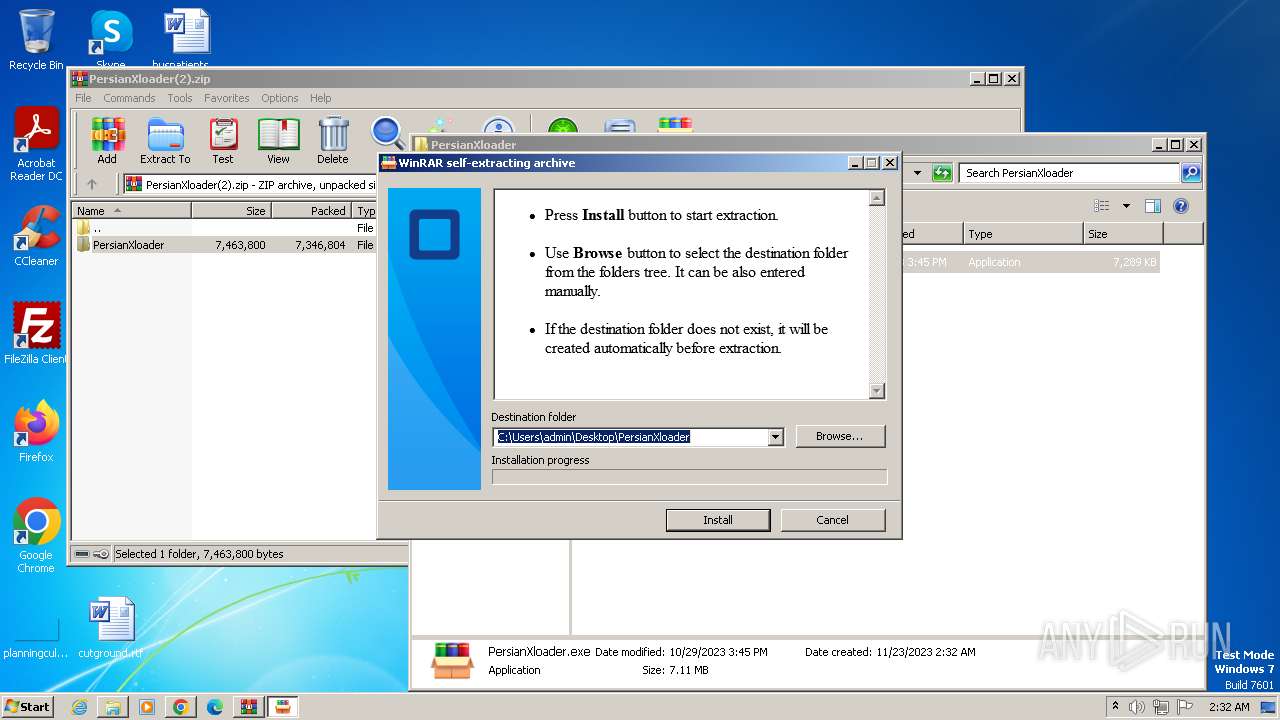Screen dimensions: 1280x720
Task: Click scroll down arrow in instructions box
Action: pos(877,391)
